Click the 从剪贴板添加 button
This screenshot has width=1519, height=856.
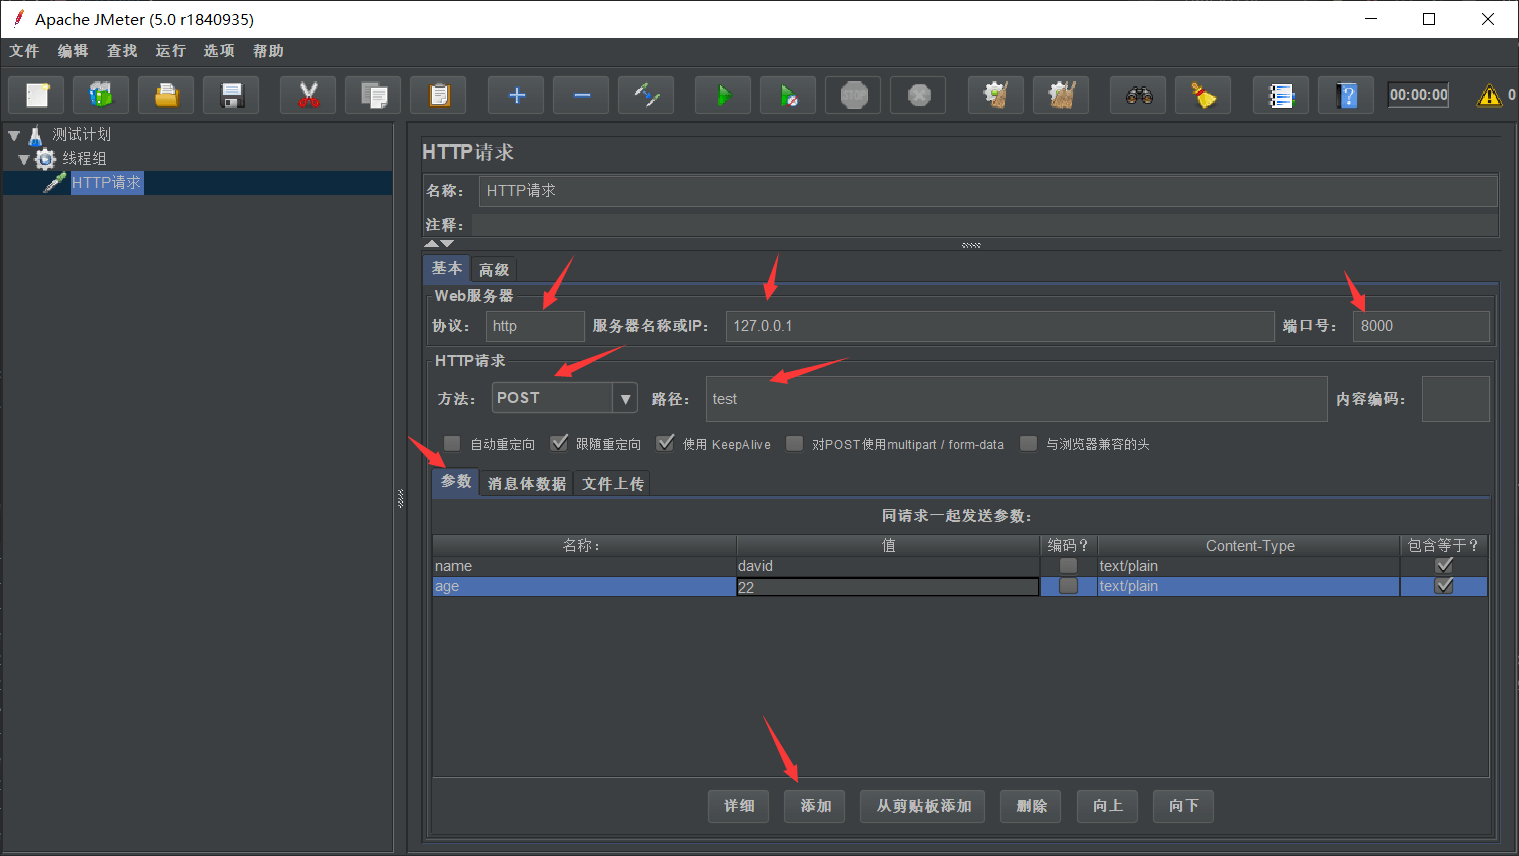click(x=923, y=806)
